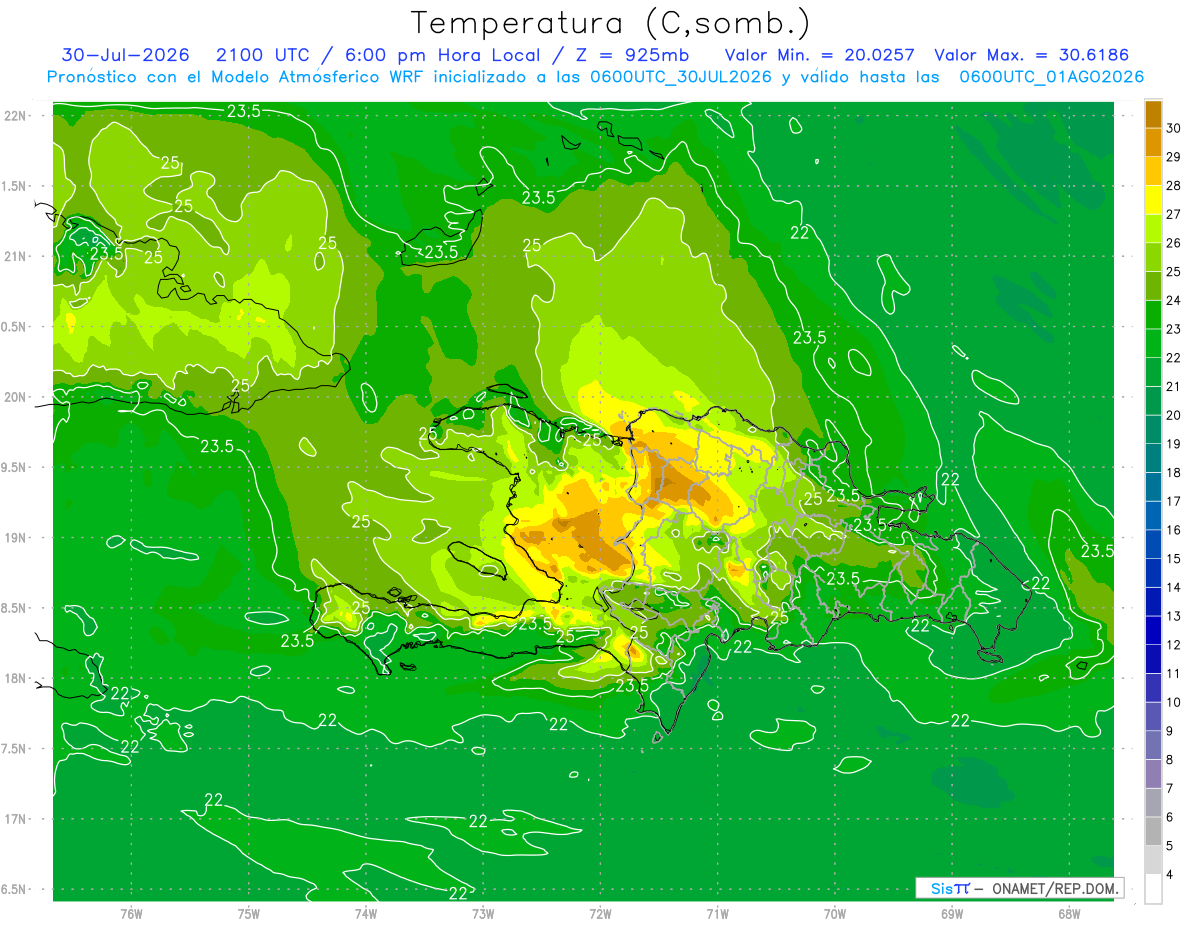Pick the white swatch below colorbar label 4
The height and width of the screenshot is (927, 1200).
tap(1153, 888)
